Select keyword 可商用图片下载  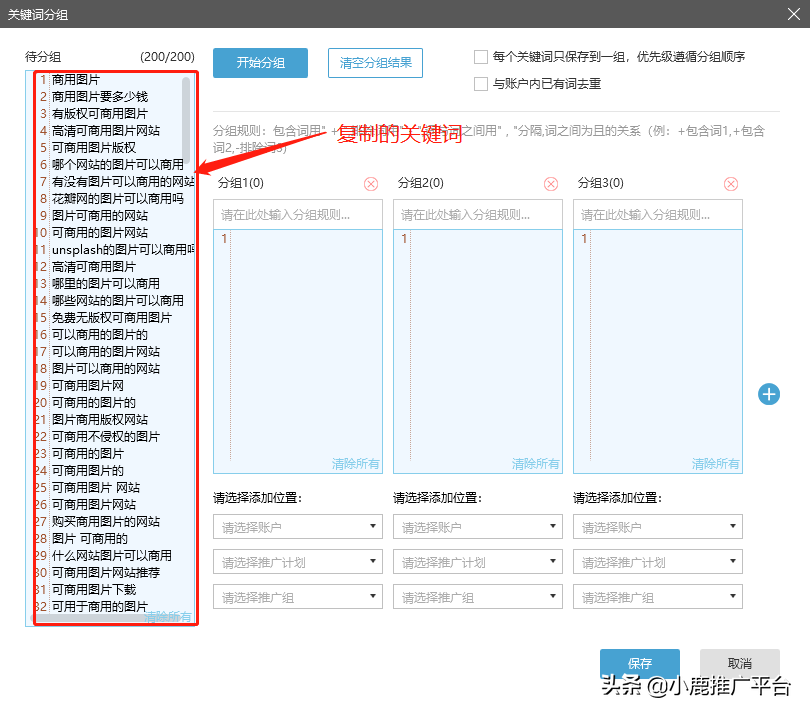pos(94,590)
